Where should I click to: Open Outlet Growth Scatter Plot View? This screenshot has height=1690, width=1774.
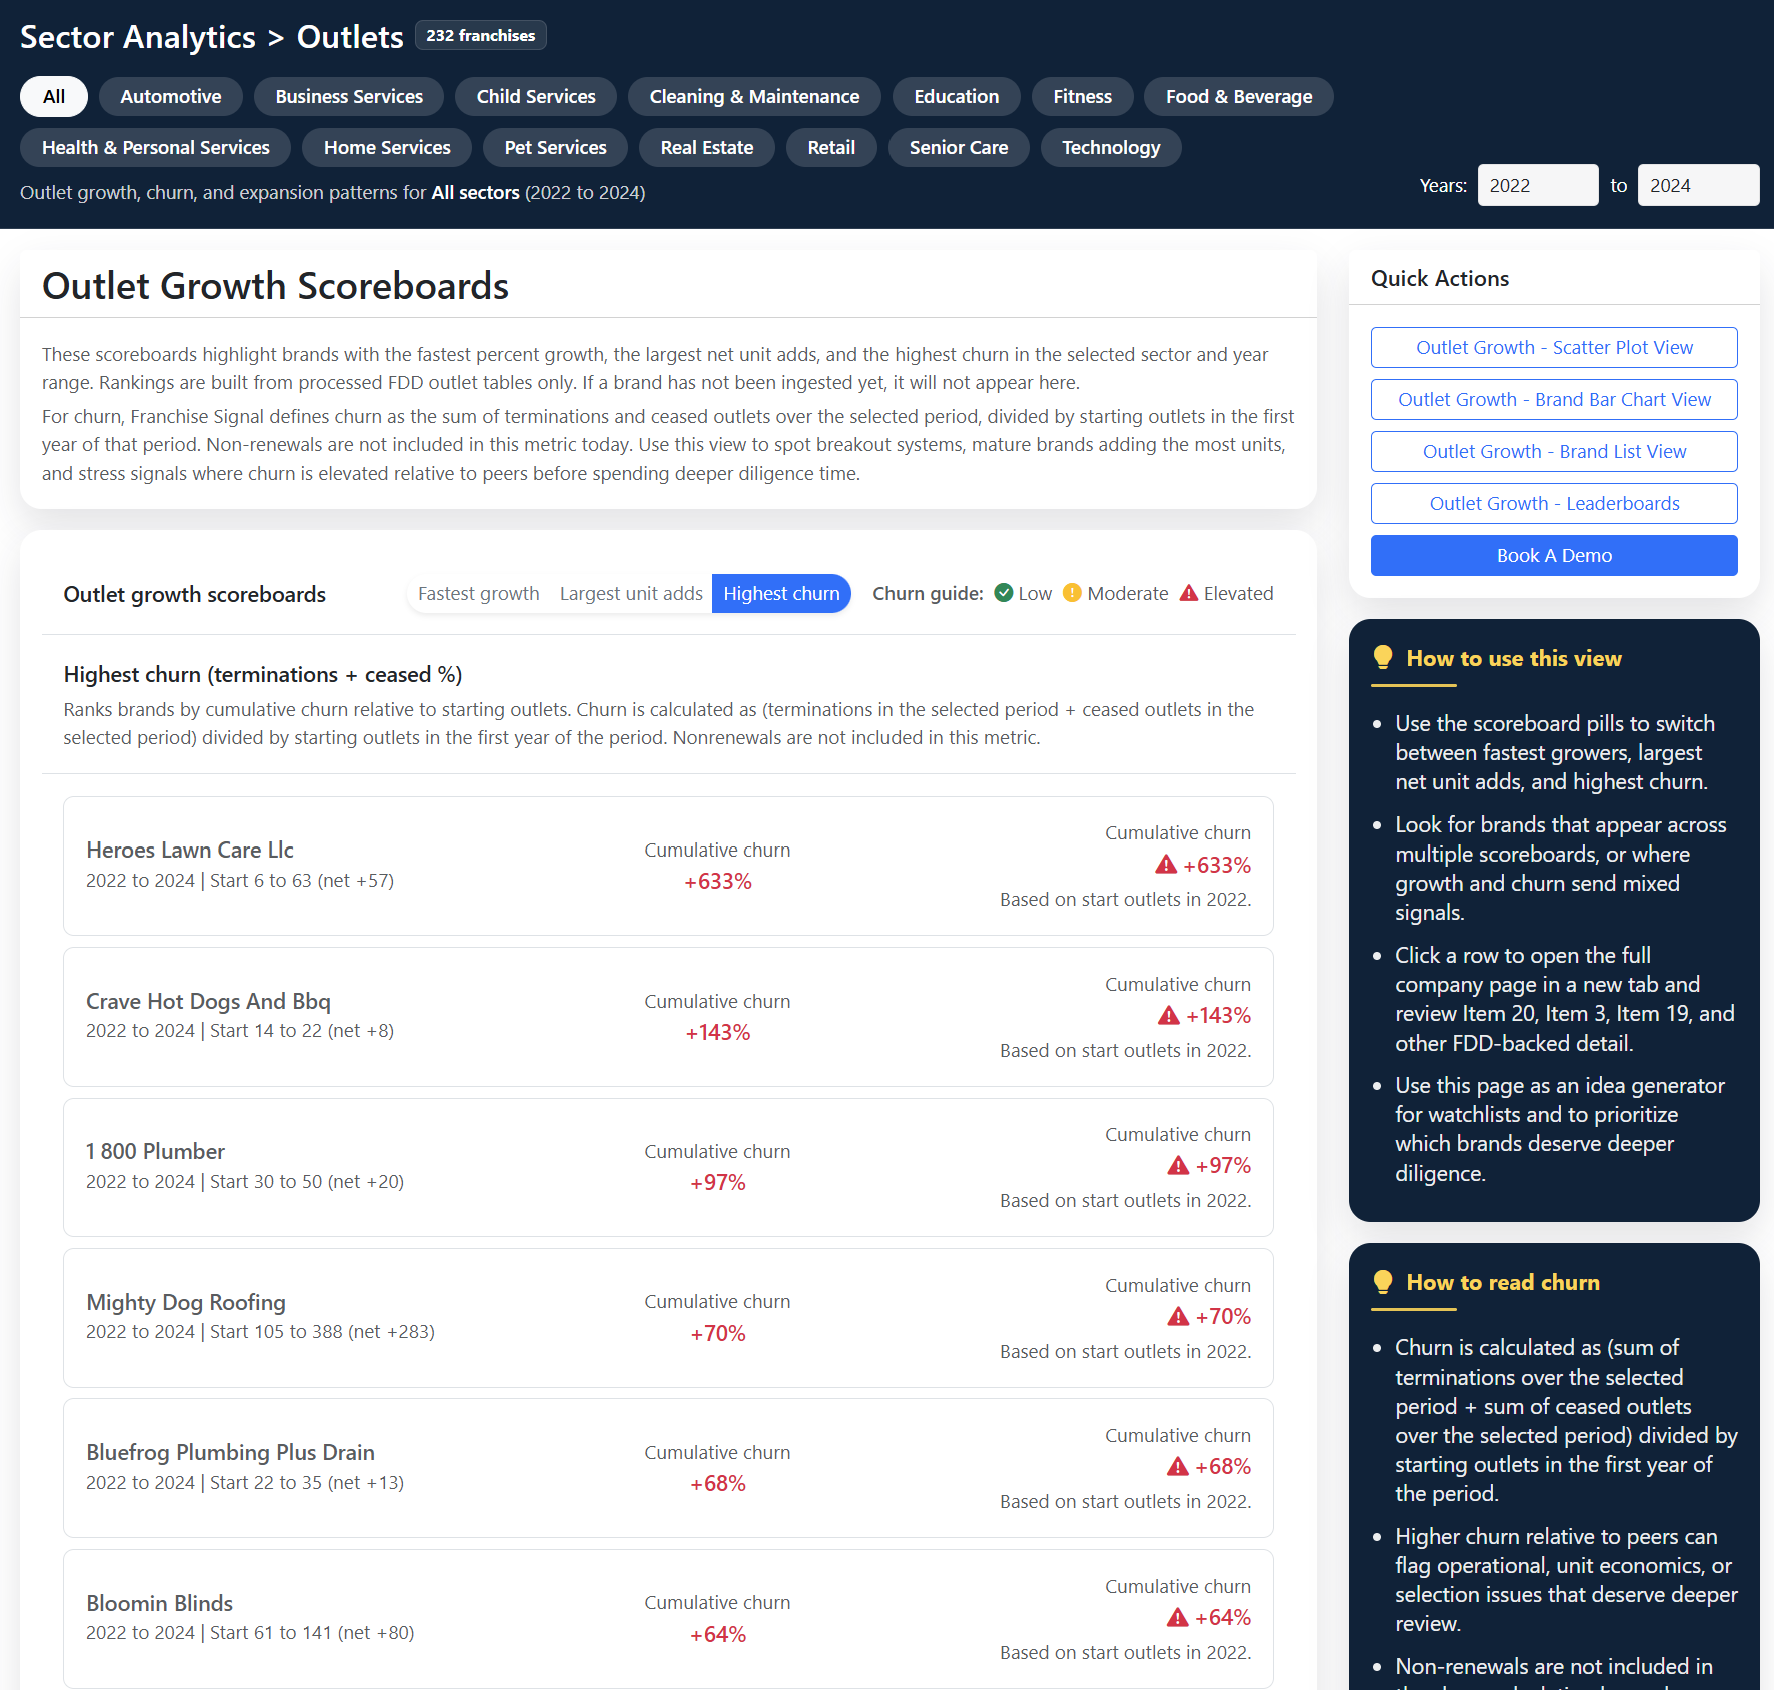pyautogui.click(x=1554, y=348)
